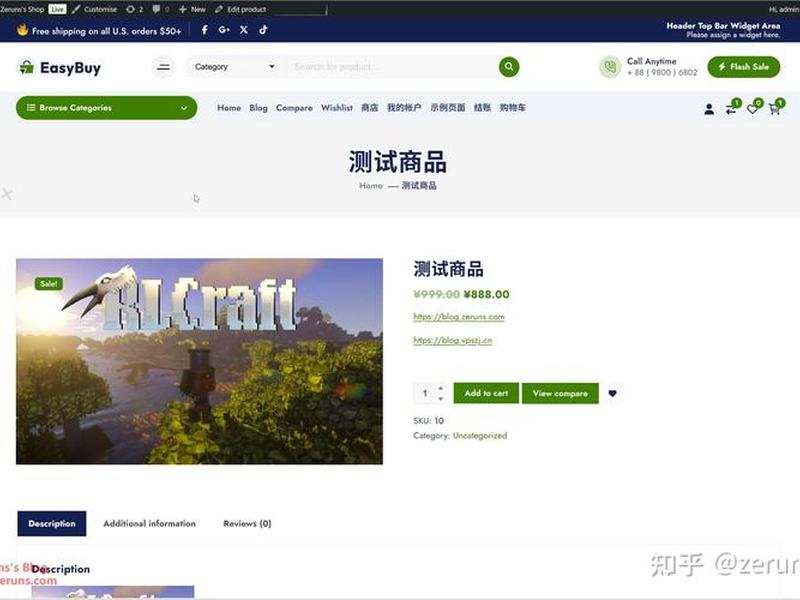The width and height of the screenshot is (800, 600).
Task: Open the shopping cart icon
Action: click(x=775, y=109)
